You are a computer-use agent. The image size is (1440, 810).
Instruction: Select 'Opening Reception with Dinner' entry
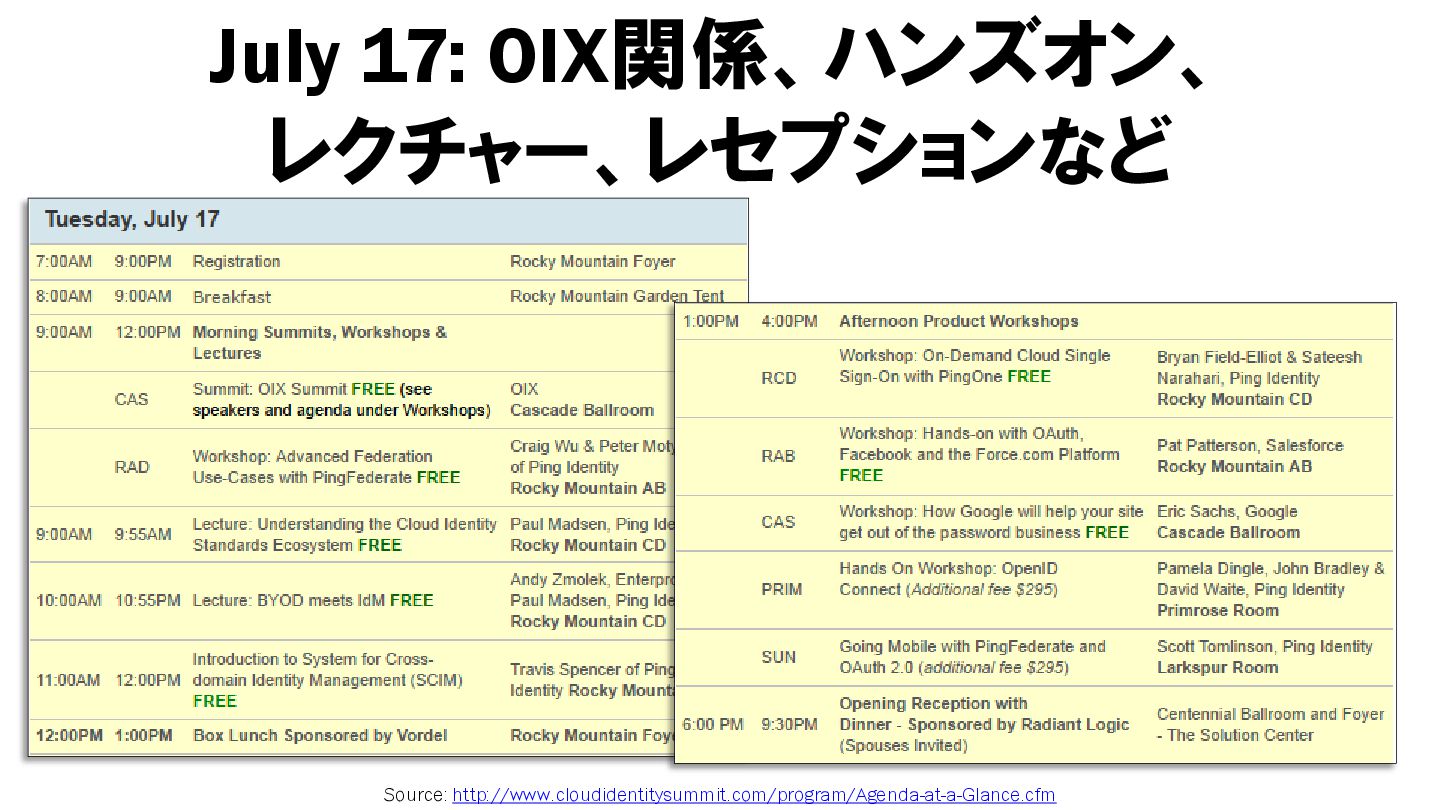984,725
